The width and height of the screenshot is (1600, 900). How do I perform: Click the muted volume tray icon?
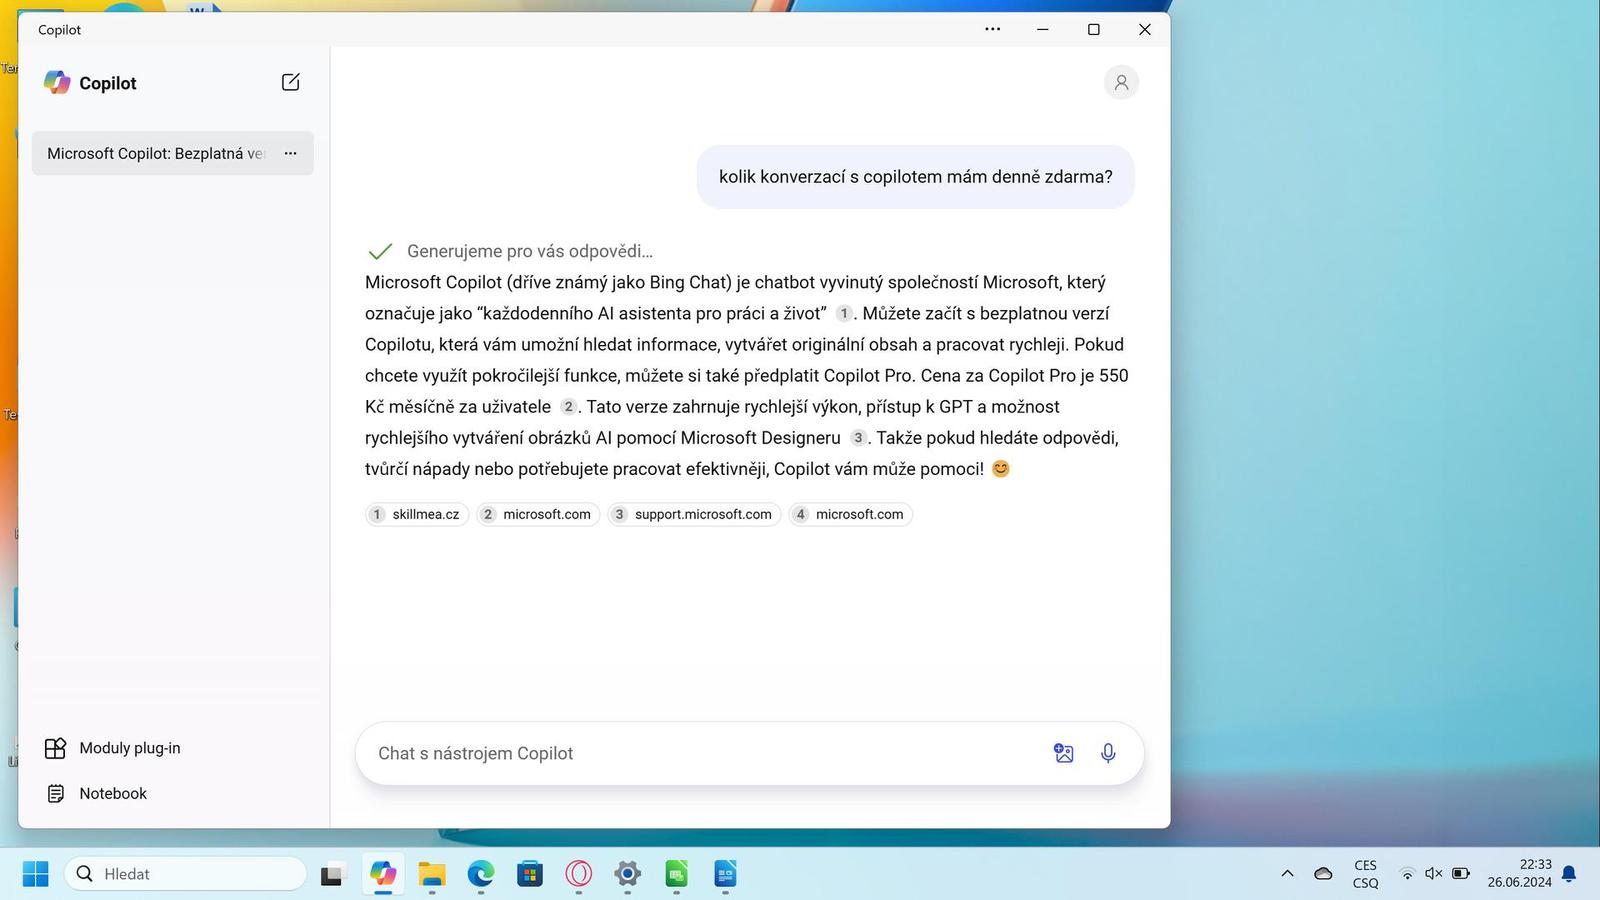click(x=1433, y=874)
